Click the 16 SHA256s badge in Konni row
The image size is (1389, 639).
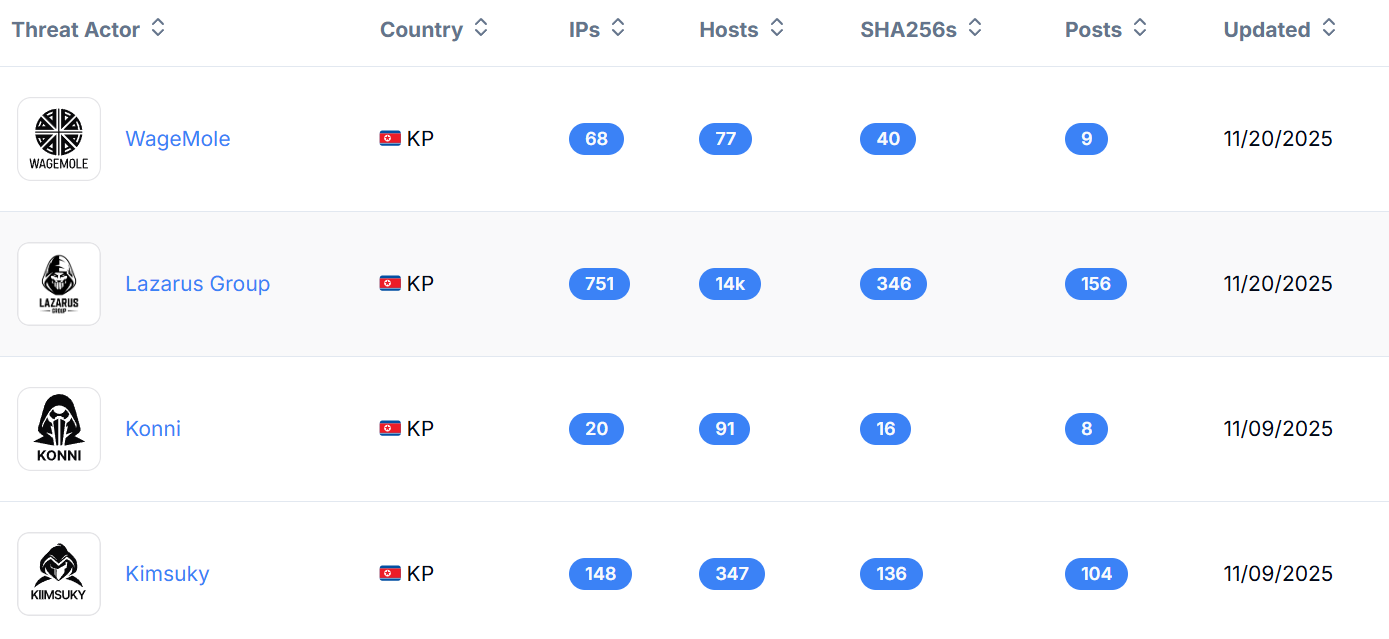coord(885,428)
